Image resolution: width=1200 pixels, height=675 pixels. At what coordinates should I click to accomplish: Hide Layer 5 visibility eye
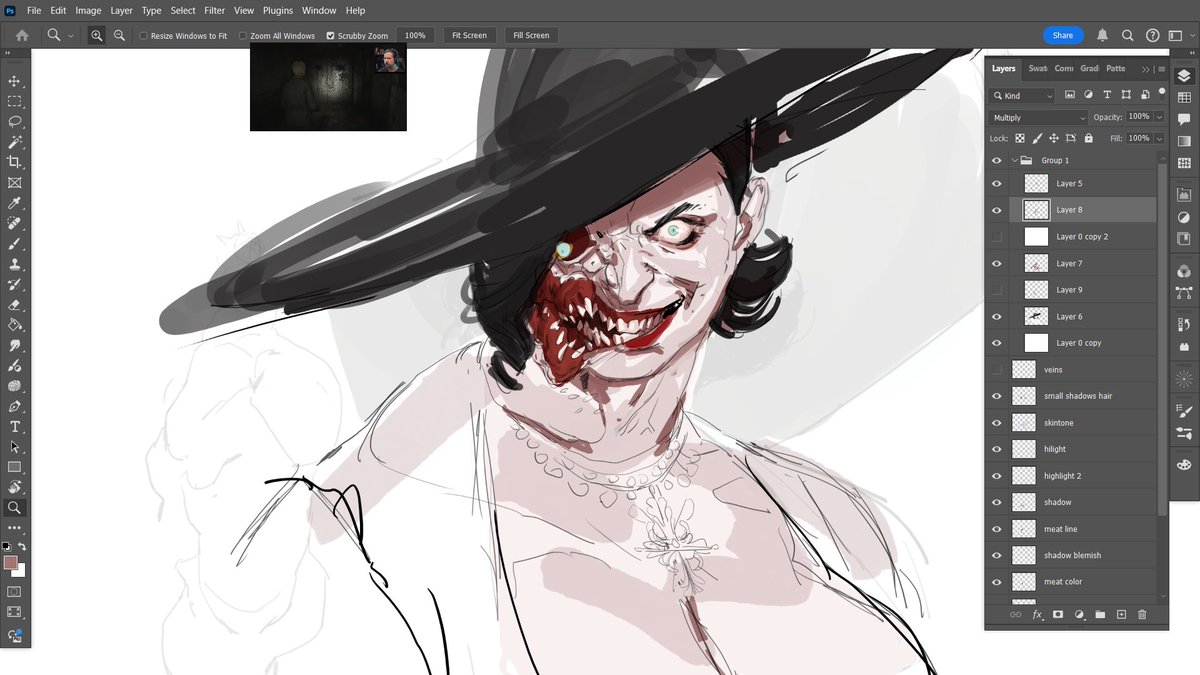996,184
